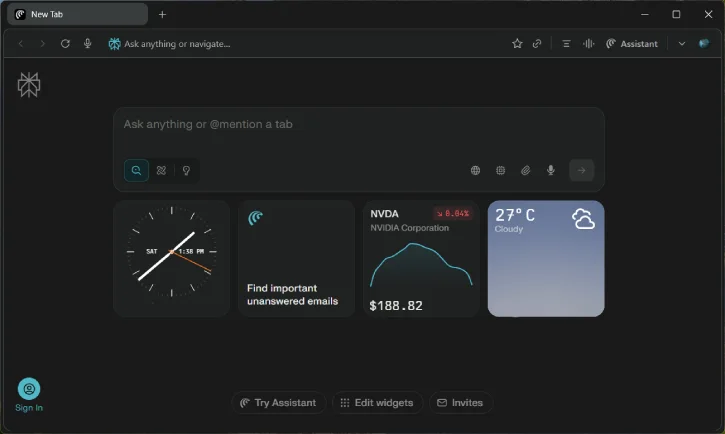Click the globe sources icon in search box

pyautogui.click(x=475, y=170)
